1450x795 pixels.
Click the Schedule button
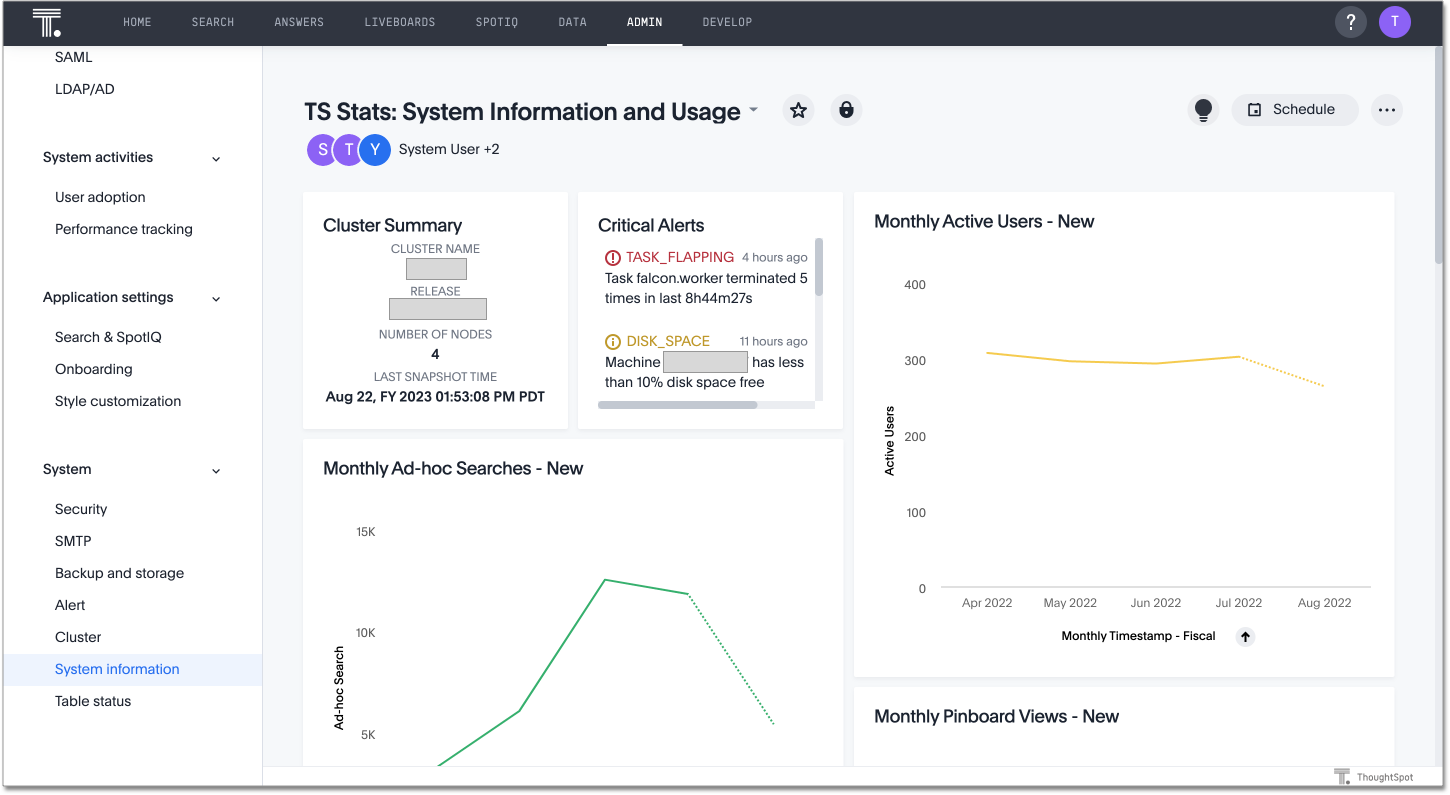(x=1294, y=110)
